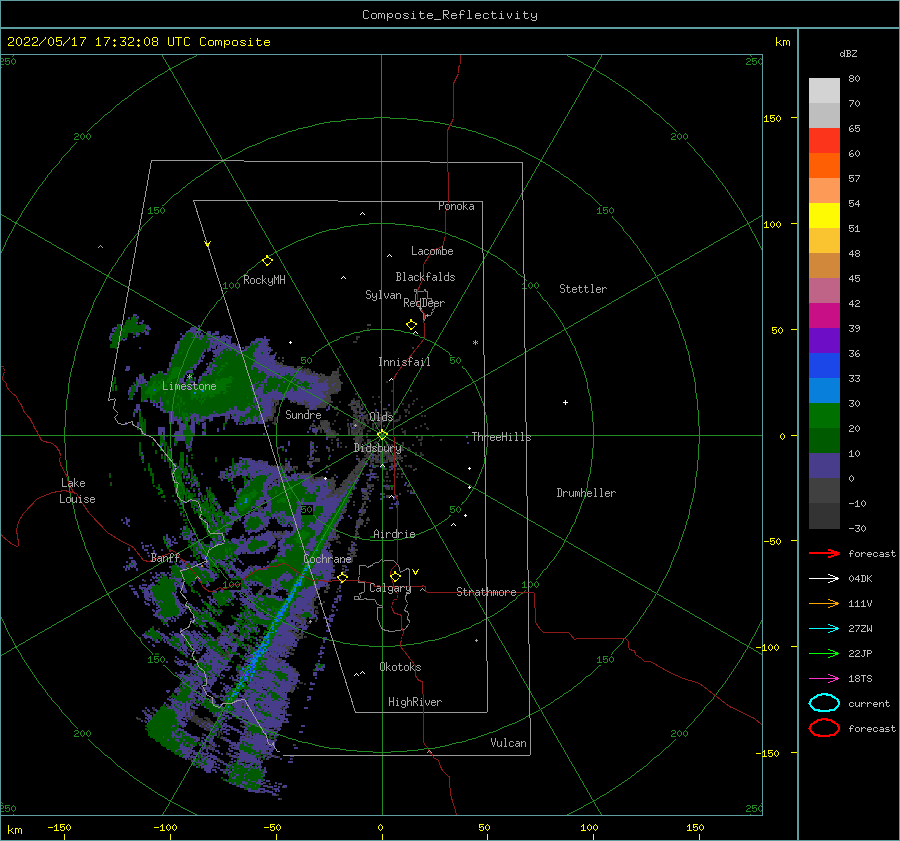Click the Drumheller label

point(586,493)
